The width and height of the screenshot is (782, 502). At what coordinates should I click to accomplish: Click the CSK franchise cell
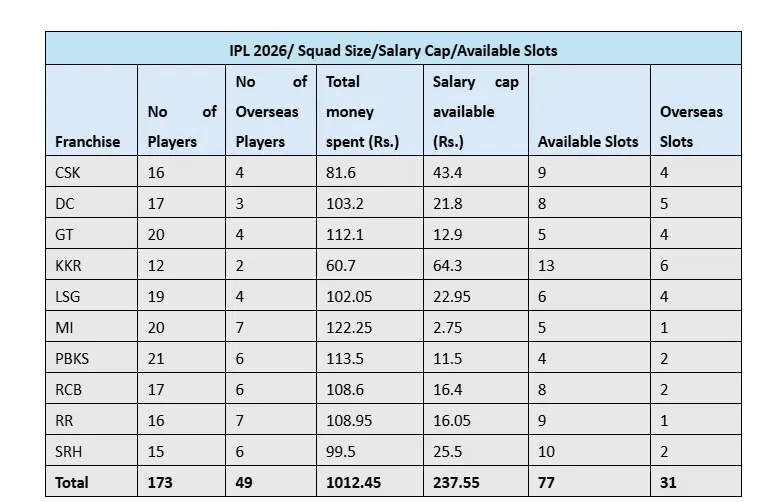pos(69,173)
